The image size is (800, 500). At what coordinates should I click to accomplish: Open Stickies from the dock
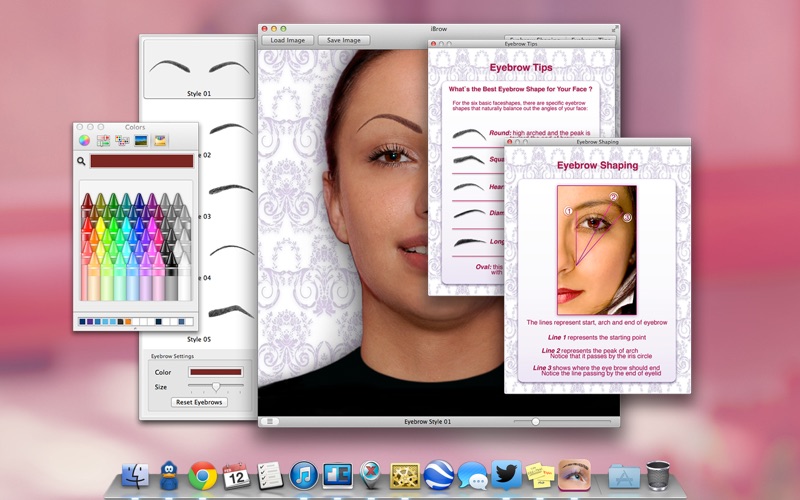click(540, 476)
